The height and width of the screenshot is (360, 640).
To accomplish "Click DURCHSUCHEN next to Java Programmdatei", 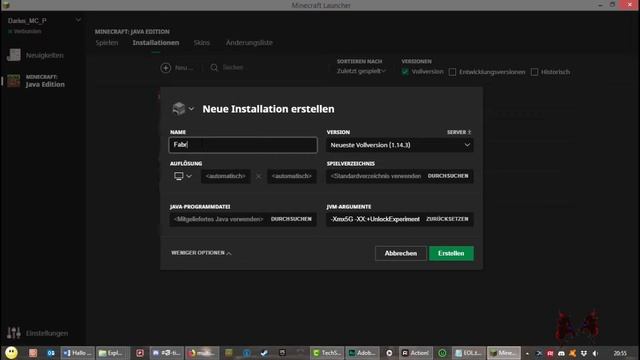I will click(x=291, y=219).
